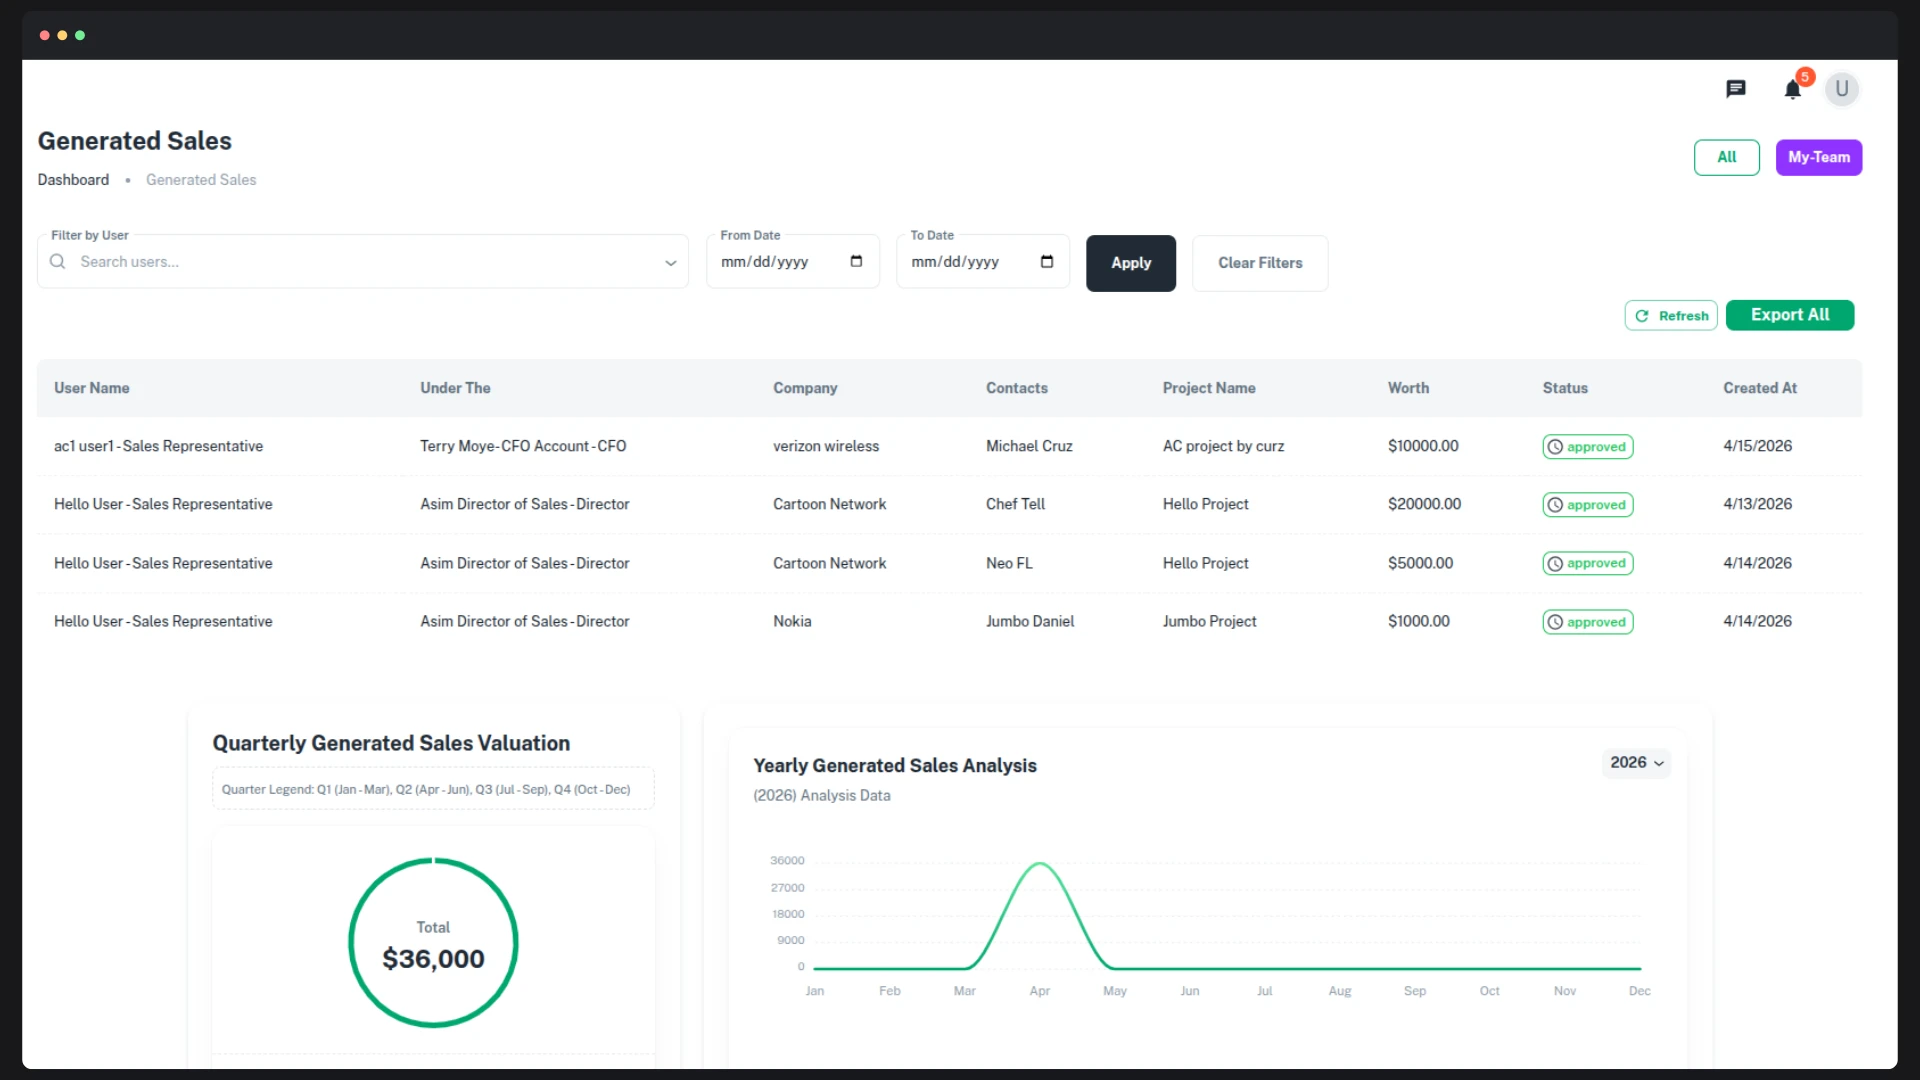
Task: Open the chat messages icon
Action: pos(1736,89)
